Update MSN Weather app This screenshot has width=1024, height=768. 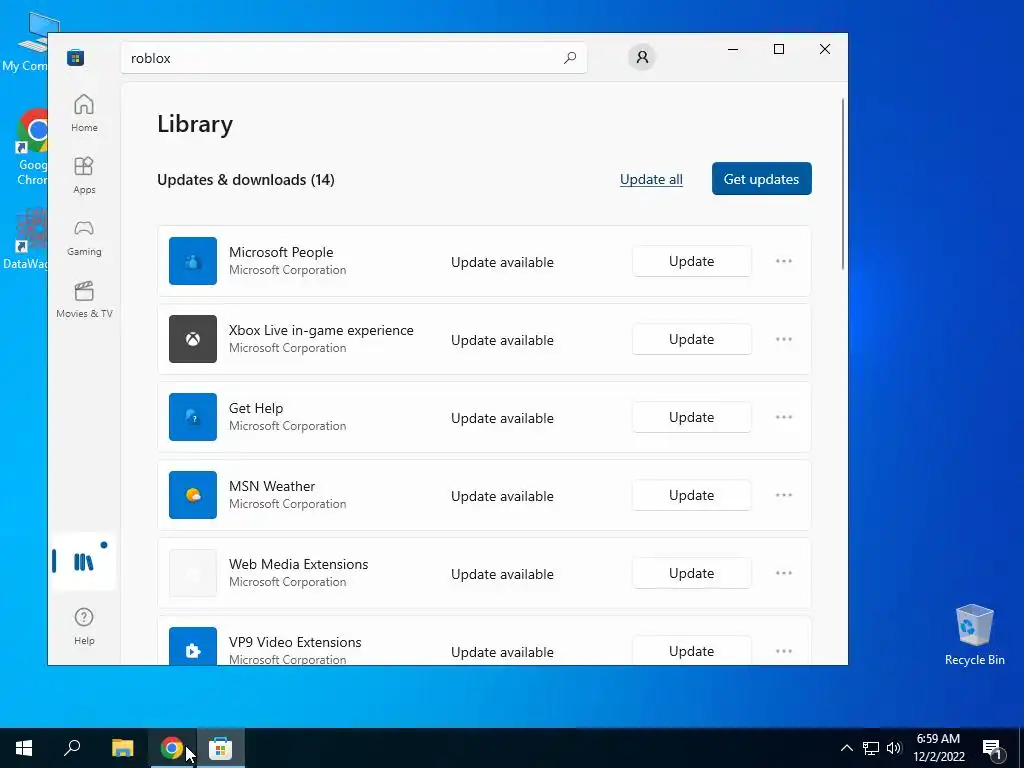point(692,495)
